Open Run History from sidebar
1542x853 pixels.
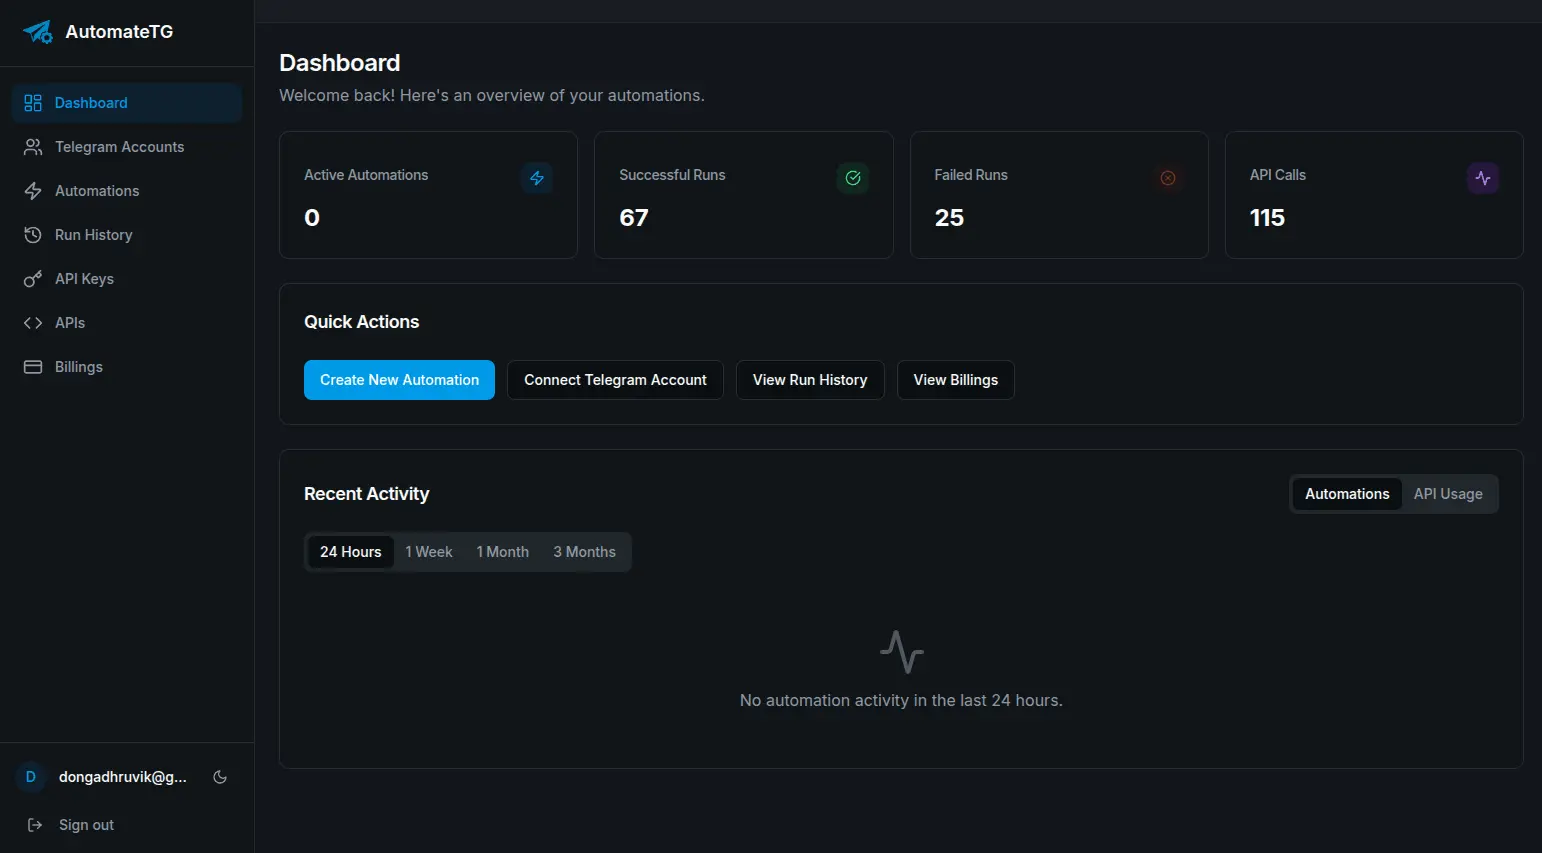pos(127,235)
